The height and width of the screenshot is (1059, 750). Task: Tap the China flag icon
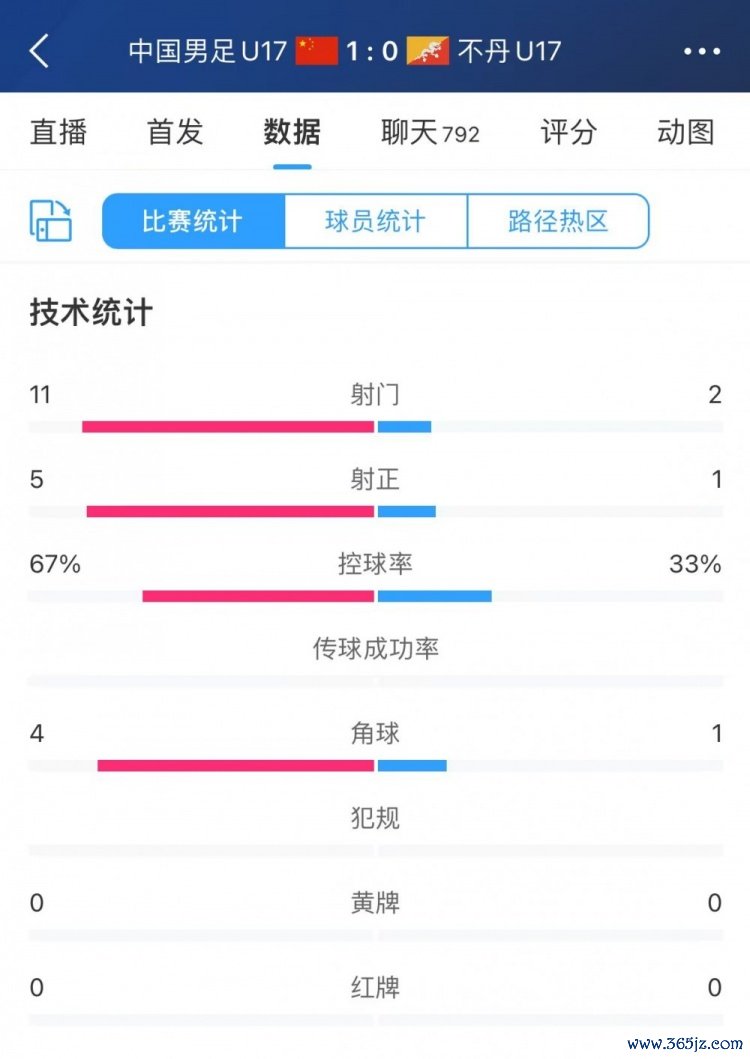point(317,51)
